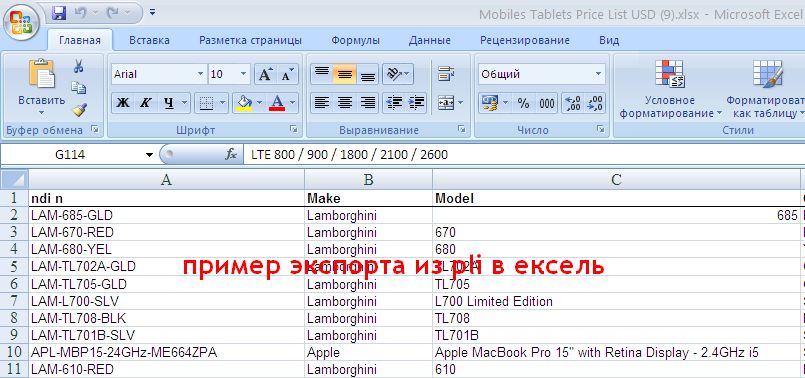The image size is (805, 378).
Task: Select cell with APL-MBP15-24GHz-ME664ZPA
Action: (166, 353)
